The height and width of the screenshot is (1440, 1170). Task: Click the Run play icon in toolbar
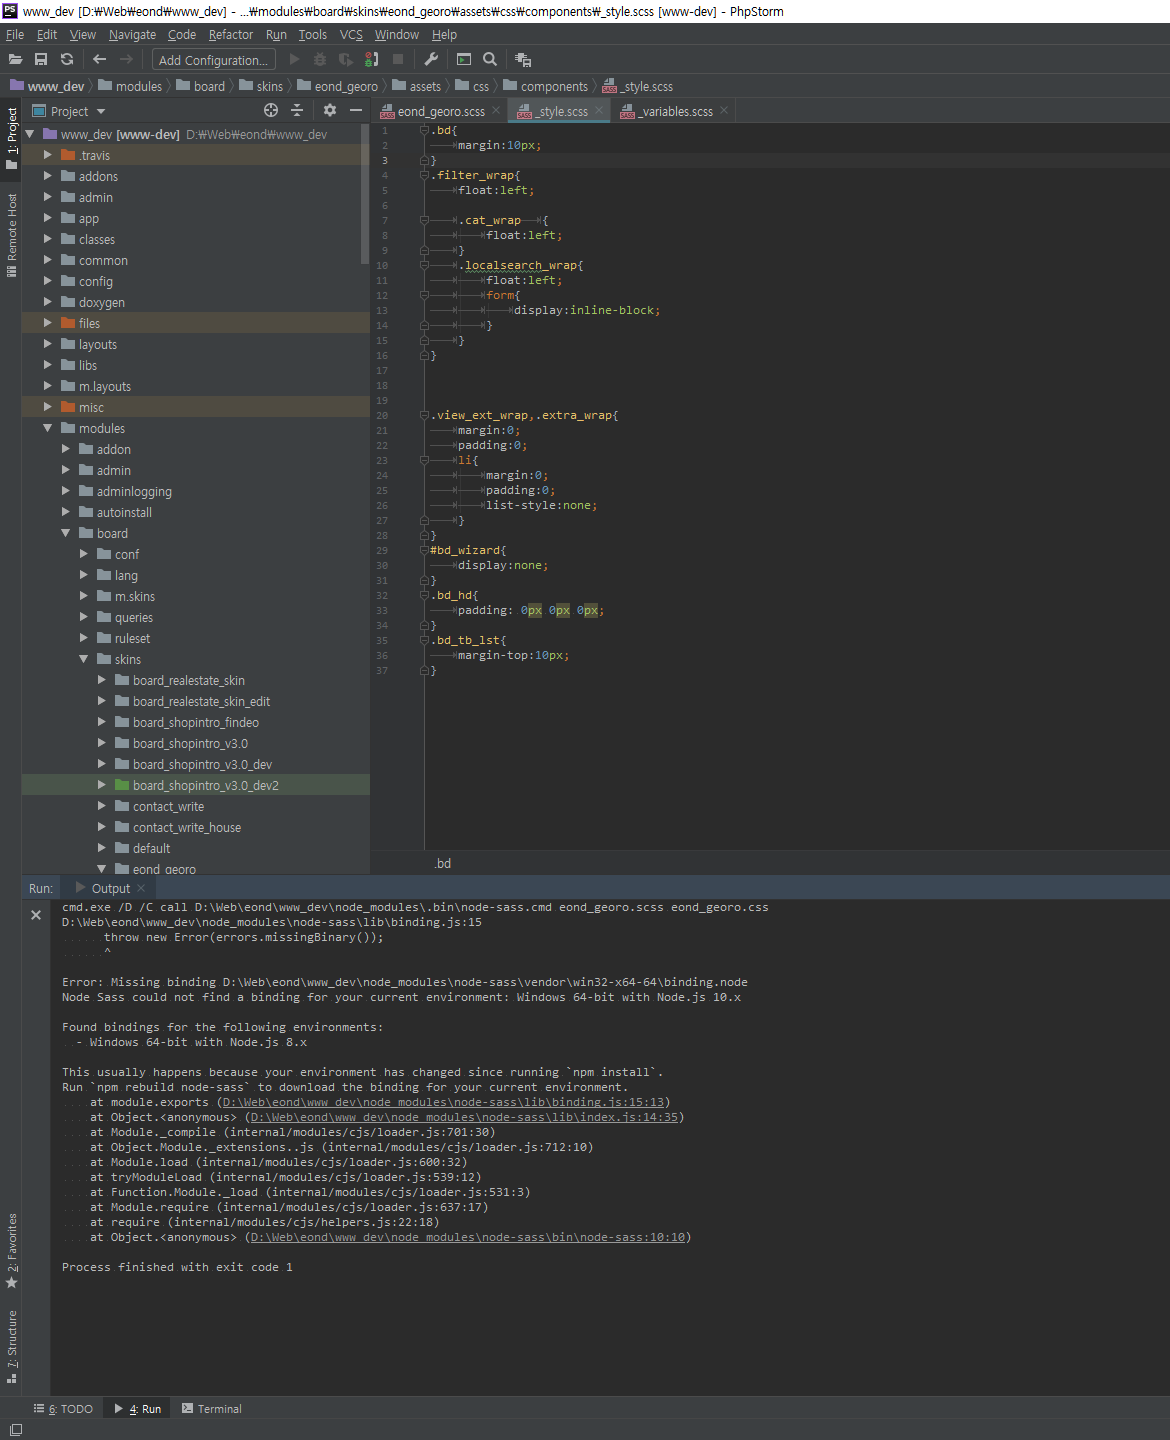point(294,60)
